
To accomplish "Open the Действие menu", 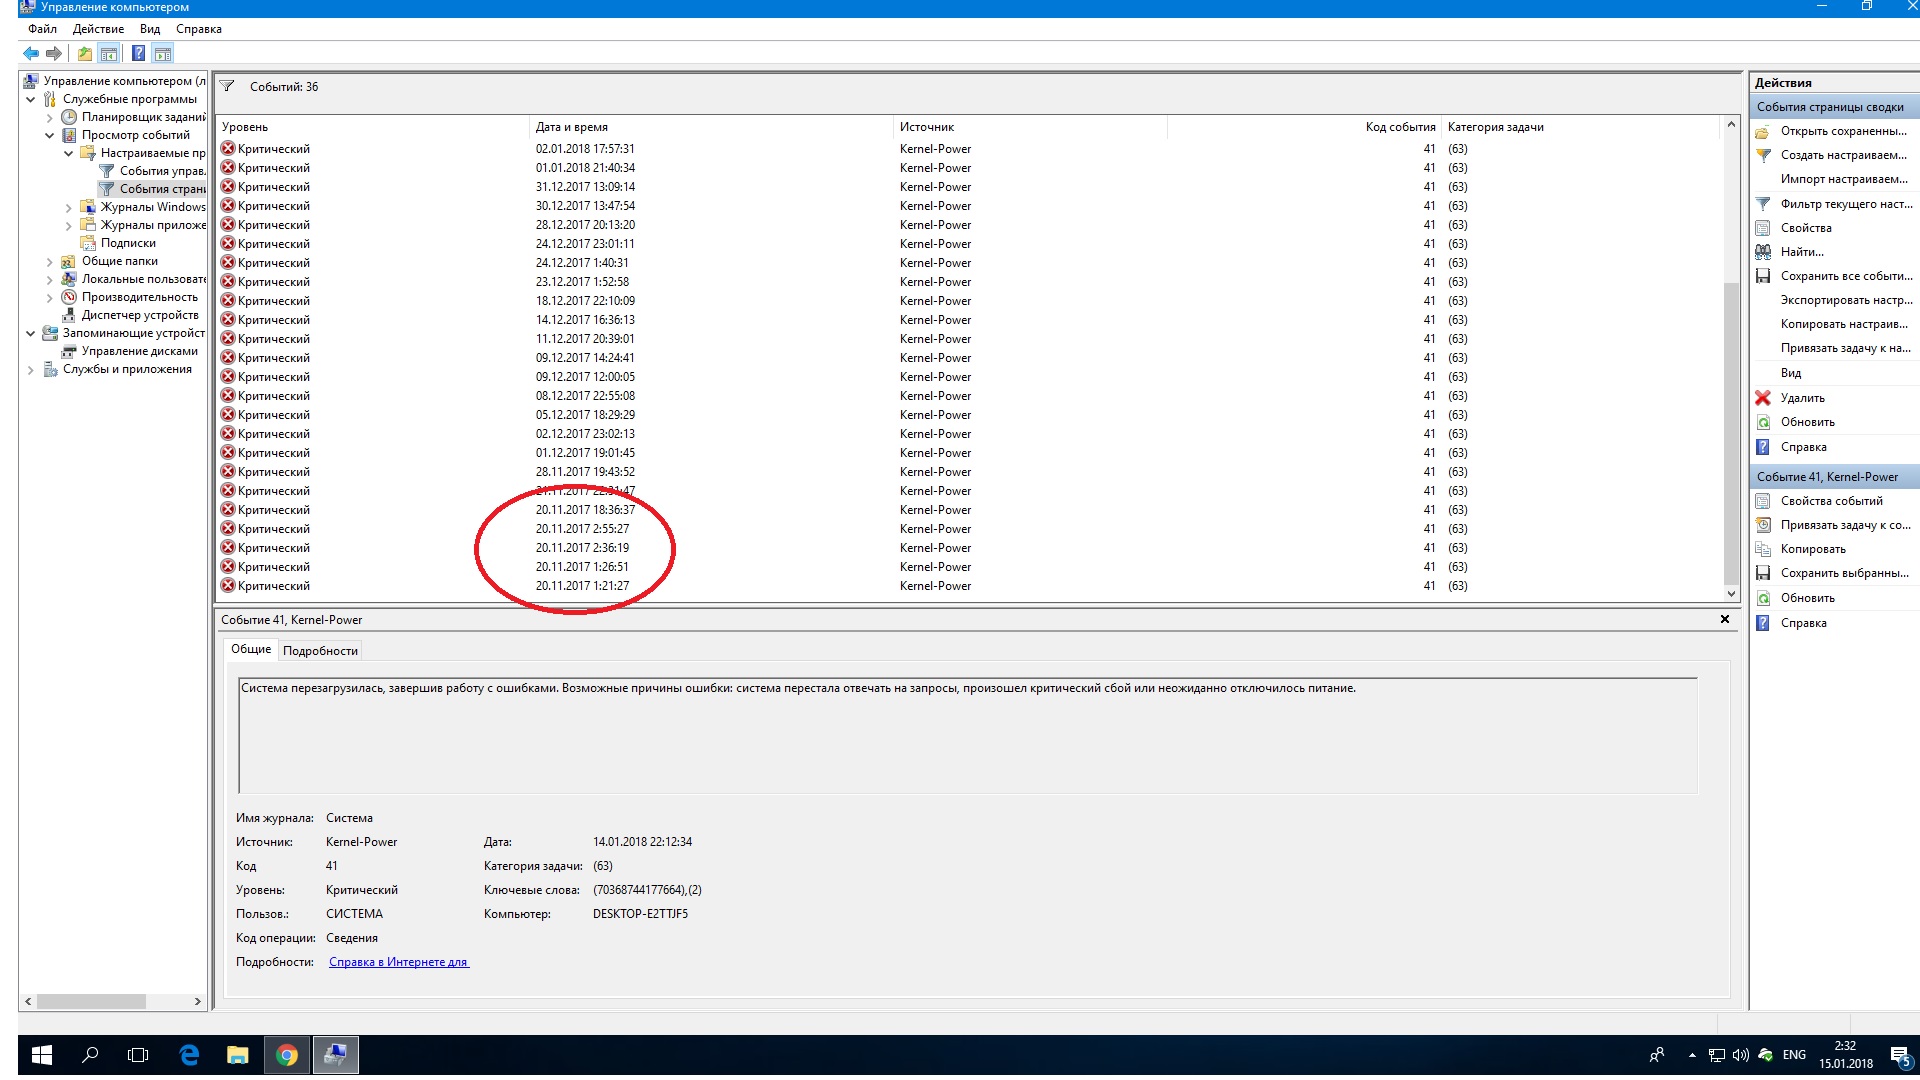I will pyautogui.click(x=98, y=29).
